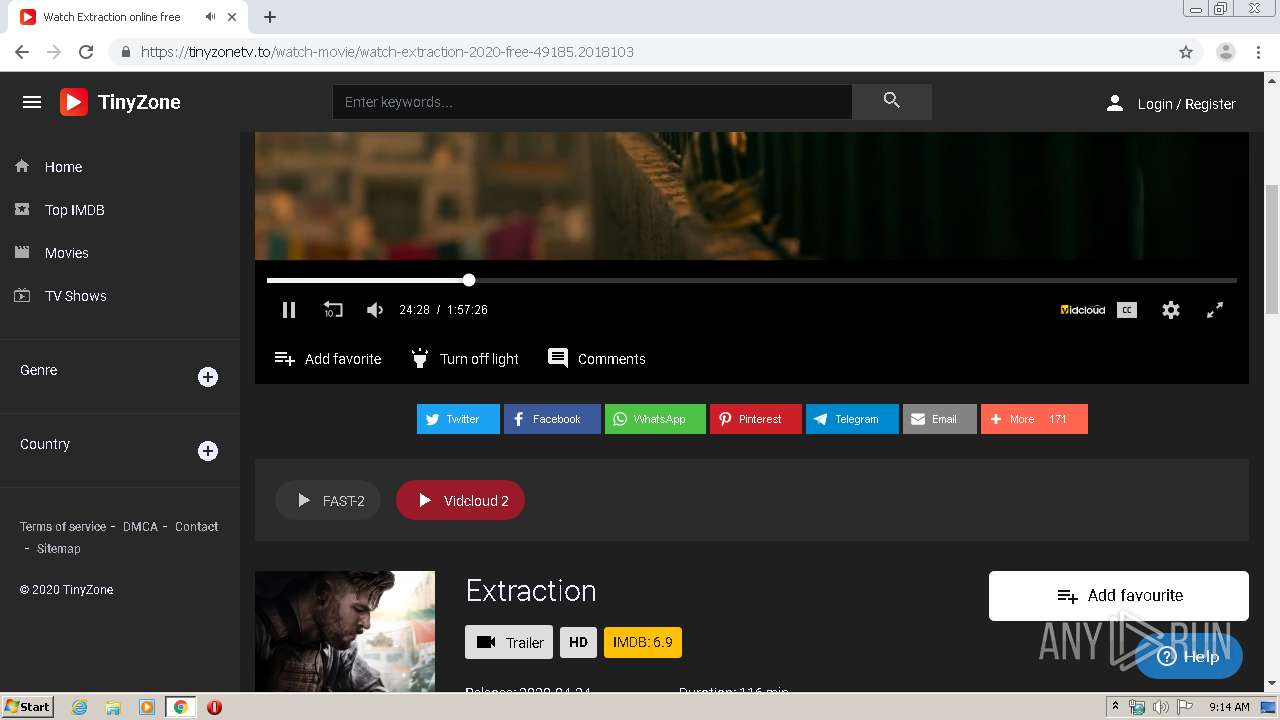The height and width of the screenshot is (720, 1280).
Task: Go back in the browser
Action: point(22,52)
